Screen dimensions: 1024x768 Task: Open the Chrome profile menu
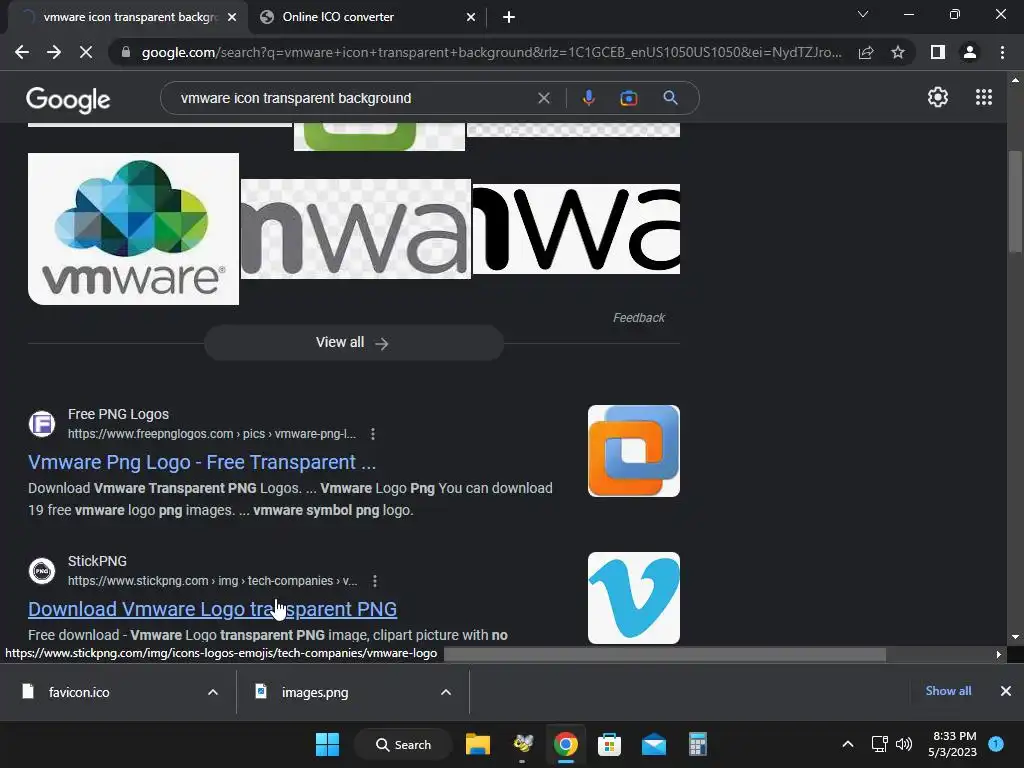[970, 52]
